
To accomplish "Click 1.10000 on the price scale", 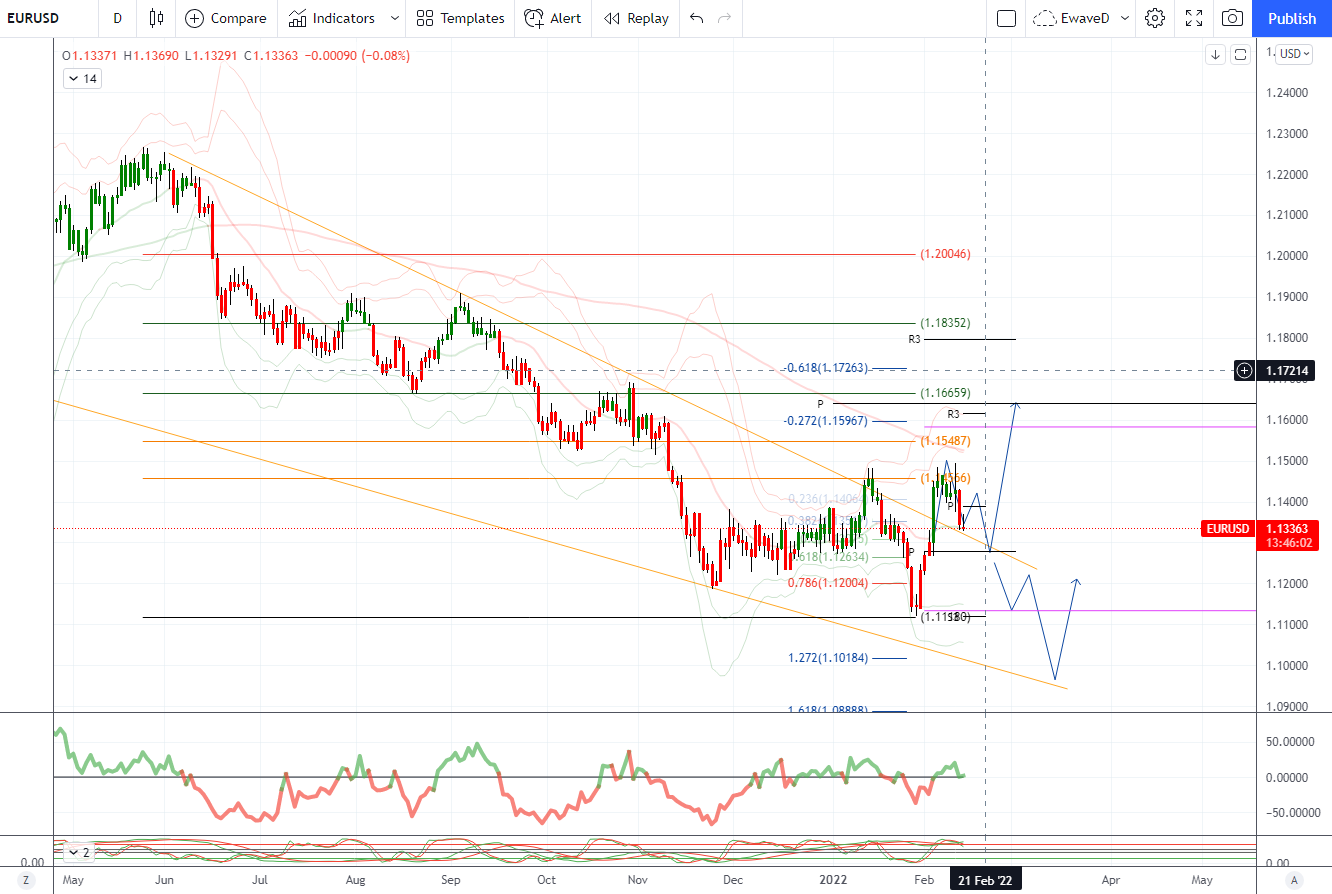I will click(x=1286, y=666).
